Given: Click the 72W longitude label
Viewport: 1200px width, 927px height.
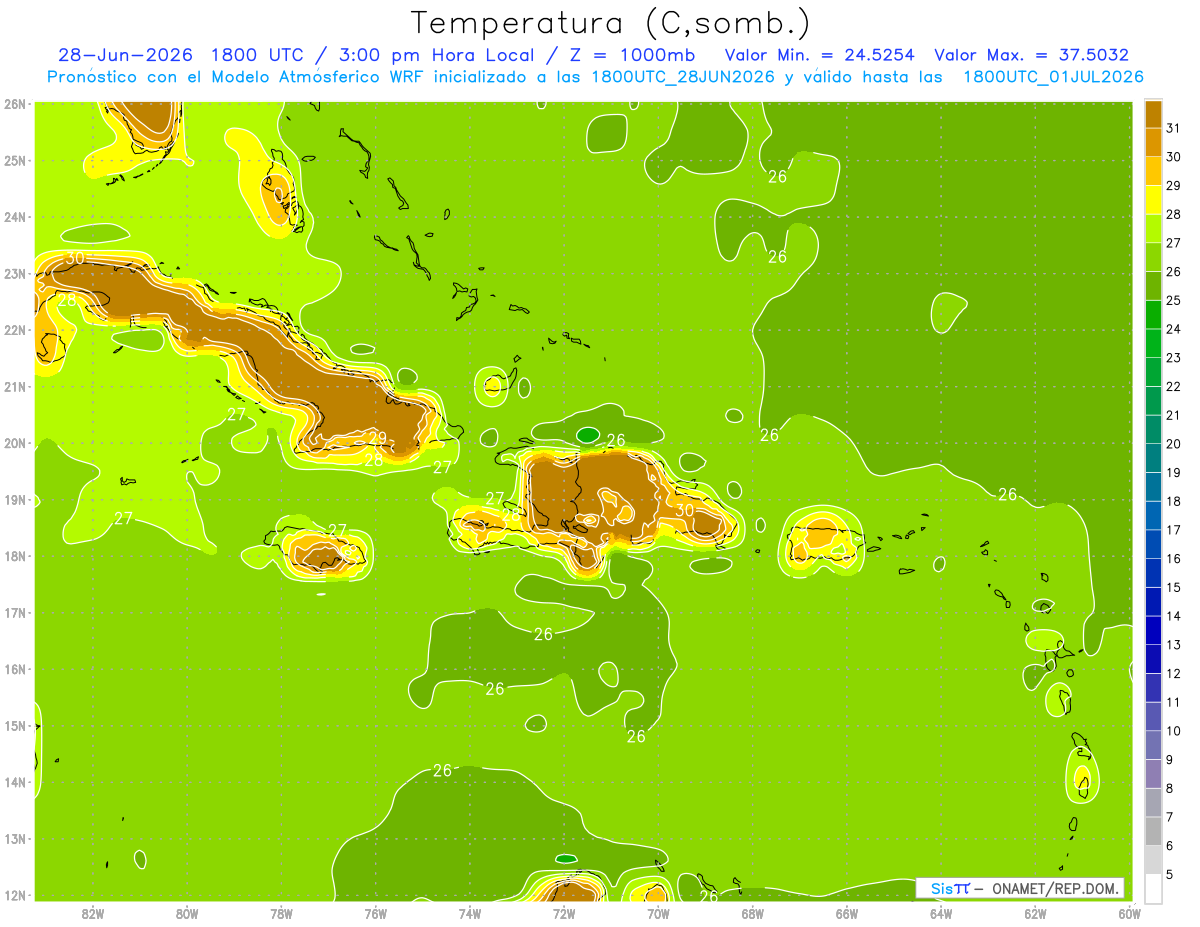Looking at the screenshot, I should [x=564, y=913].
